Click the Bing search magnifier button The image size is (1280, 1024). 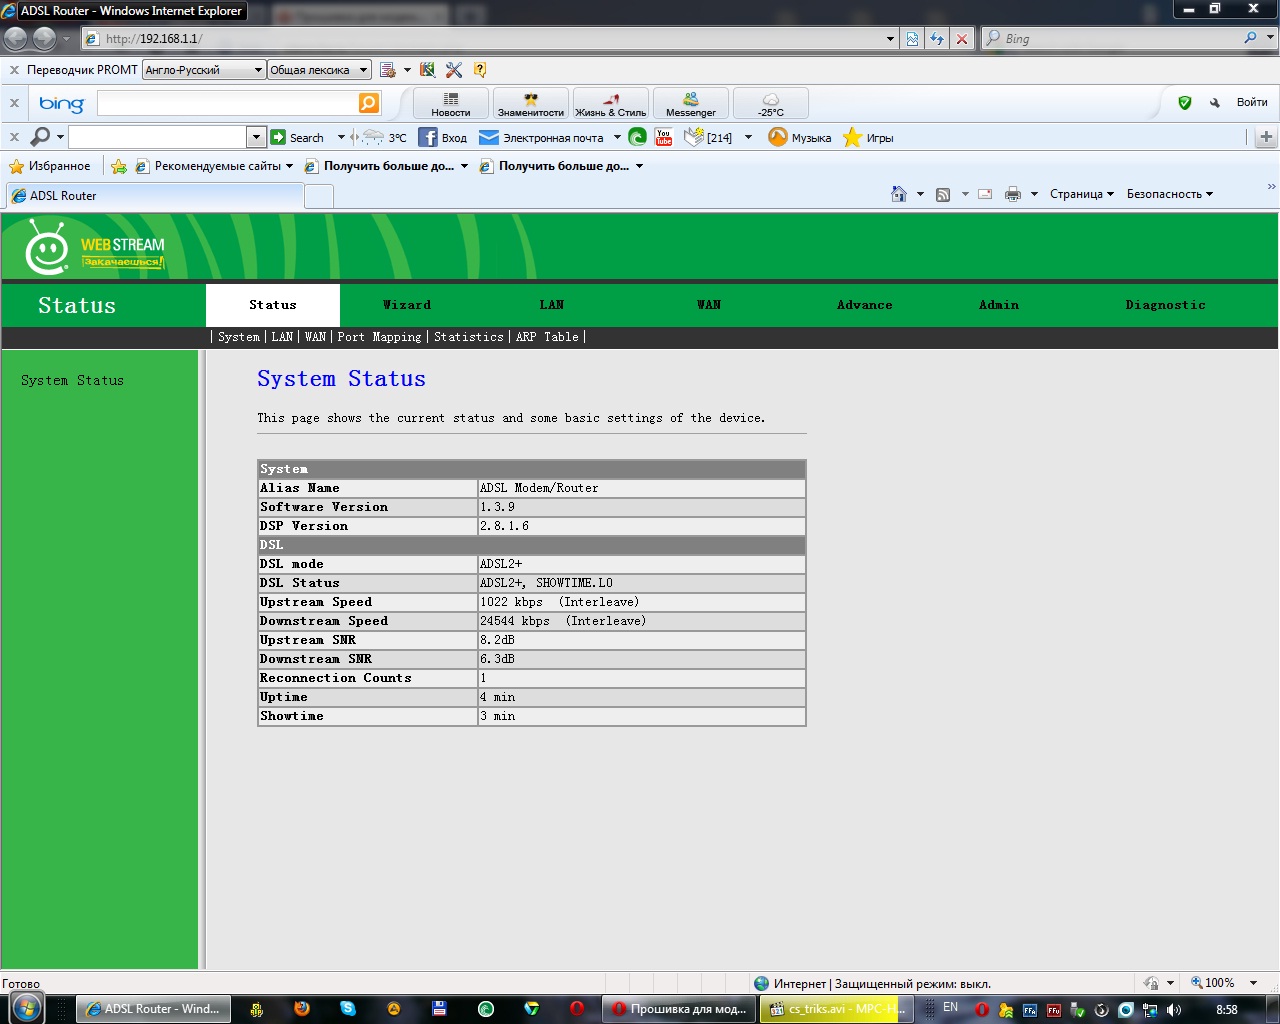coord(368,103)
